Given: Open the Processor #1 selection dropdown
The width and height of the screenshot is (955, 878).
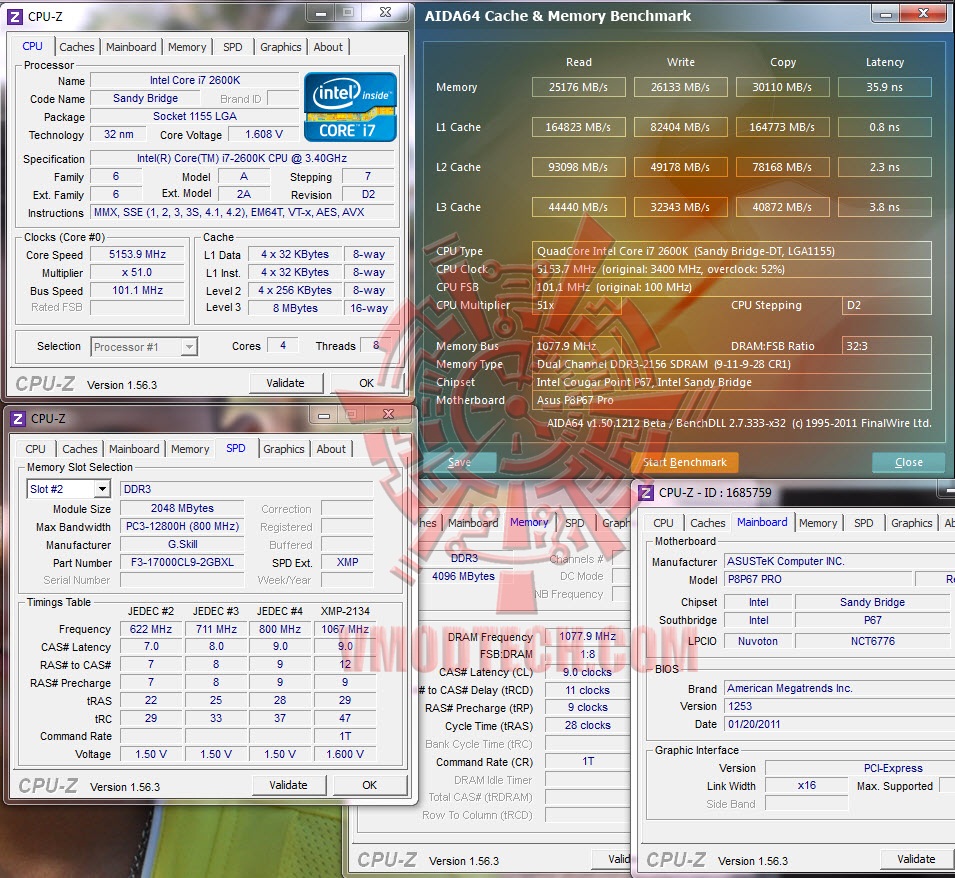Looking at the screenshot, I should tap(144, 347).
